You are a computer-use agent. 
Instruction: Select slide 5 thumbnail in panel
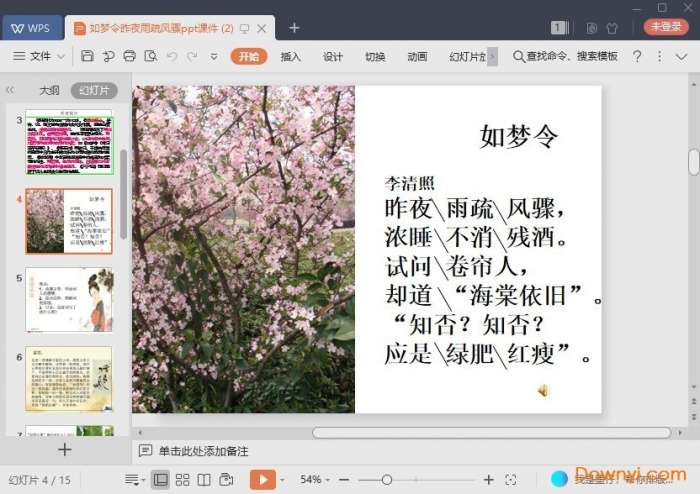[x=69, y=300]
